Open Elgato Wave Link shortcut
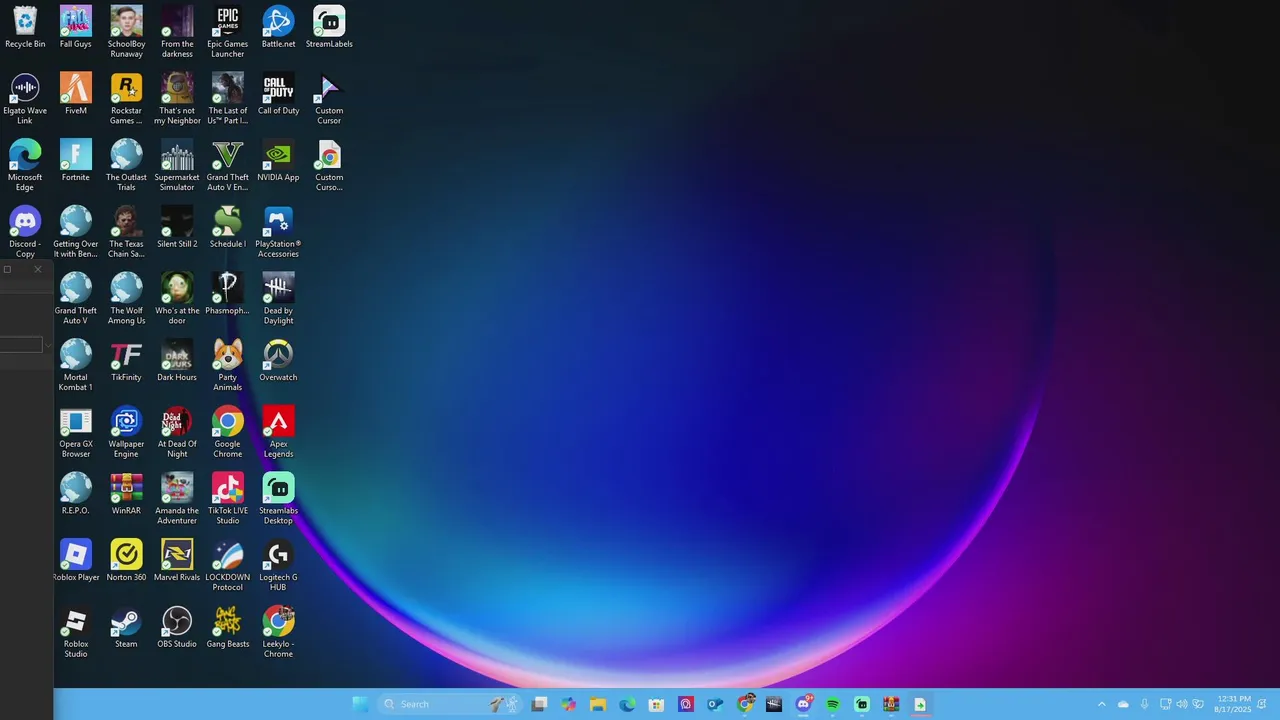The image size is (1280, 720). point(25,99)
